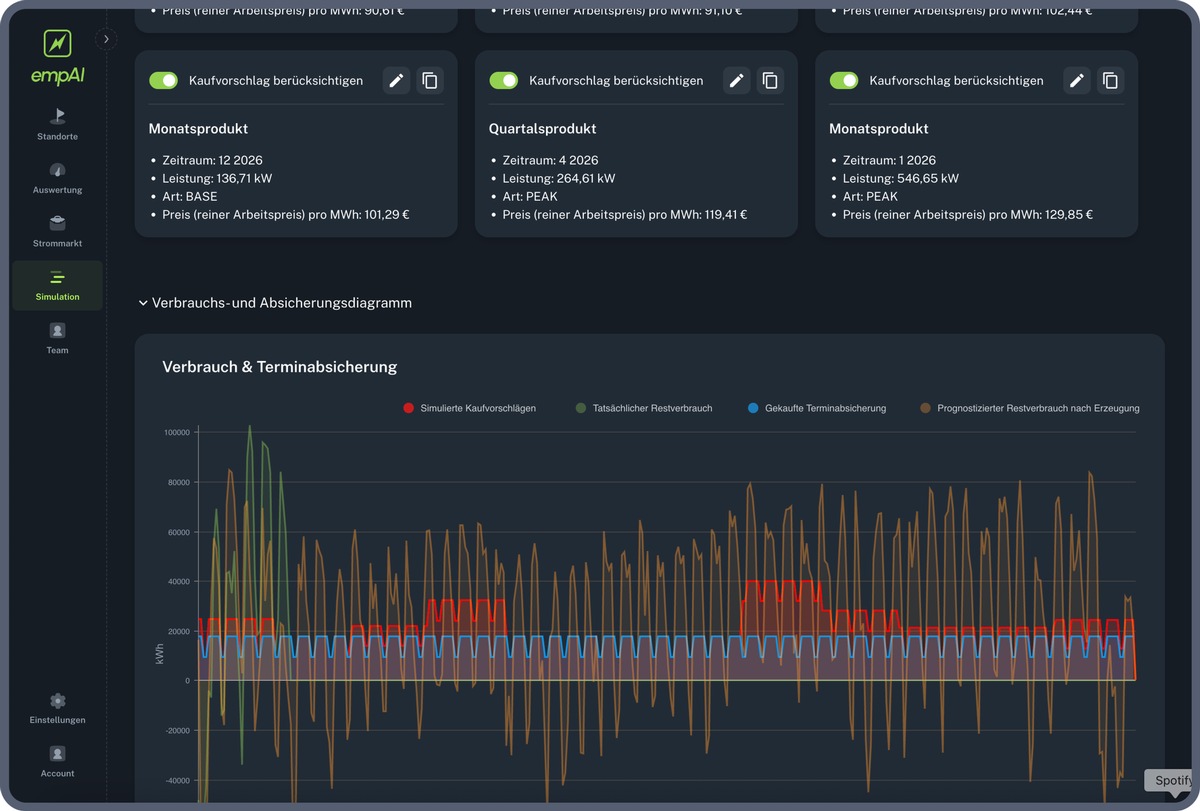This screenshot has height=811, width=1200.
Task: Duplicate the Monatsprodukt 12 2026 BASE card
Action: pyautogui.click(x=430, y=81)
